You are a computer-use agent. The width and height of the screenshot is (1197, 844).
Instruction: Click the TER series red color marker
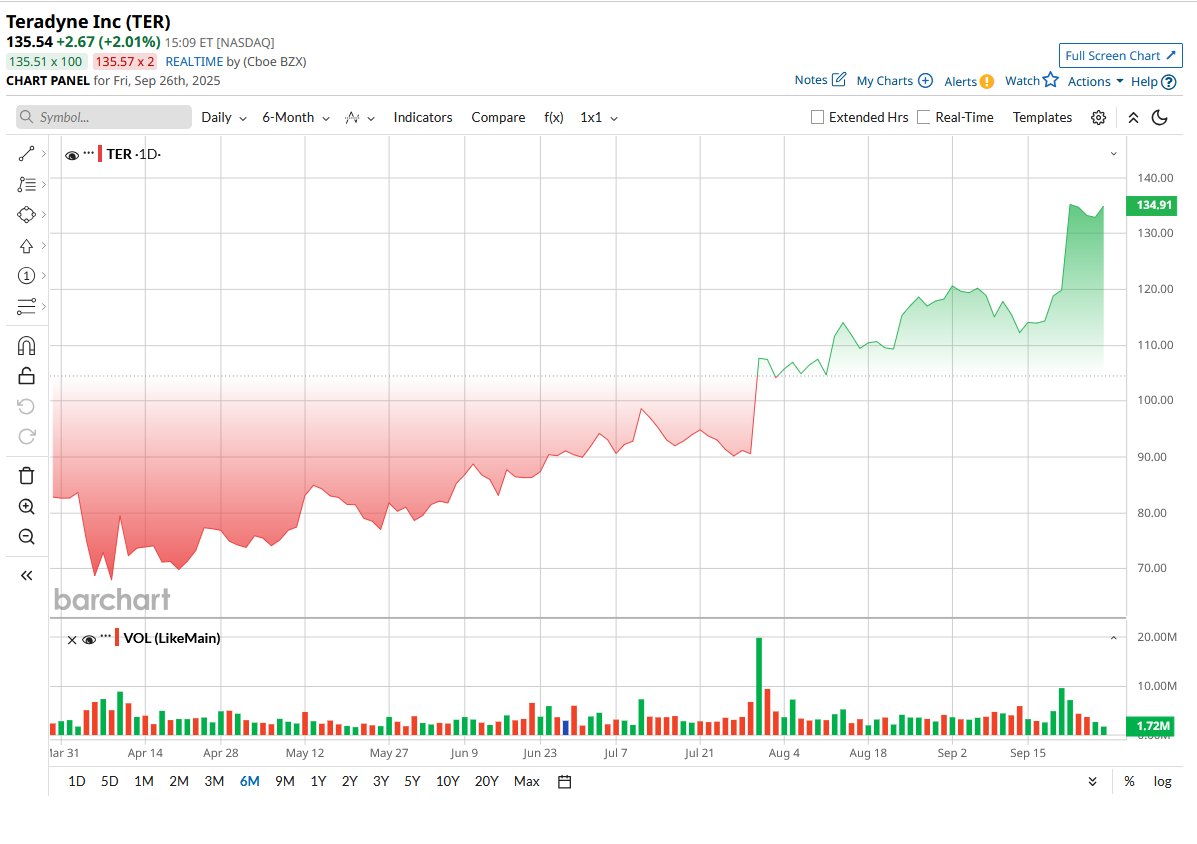click(100, 154)
